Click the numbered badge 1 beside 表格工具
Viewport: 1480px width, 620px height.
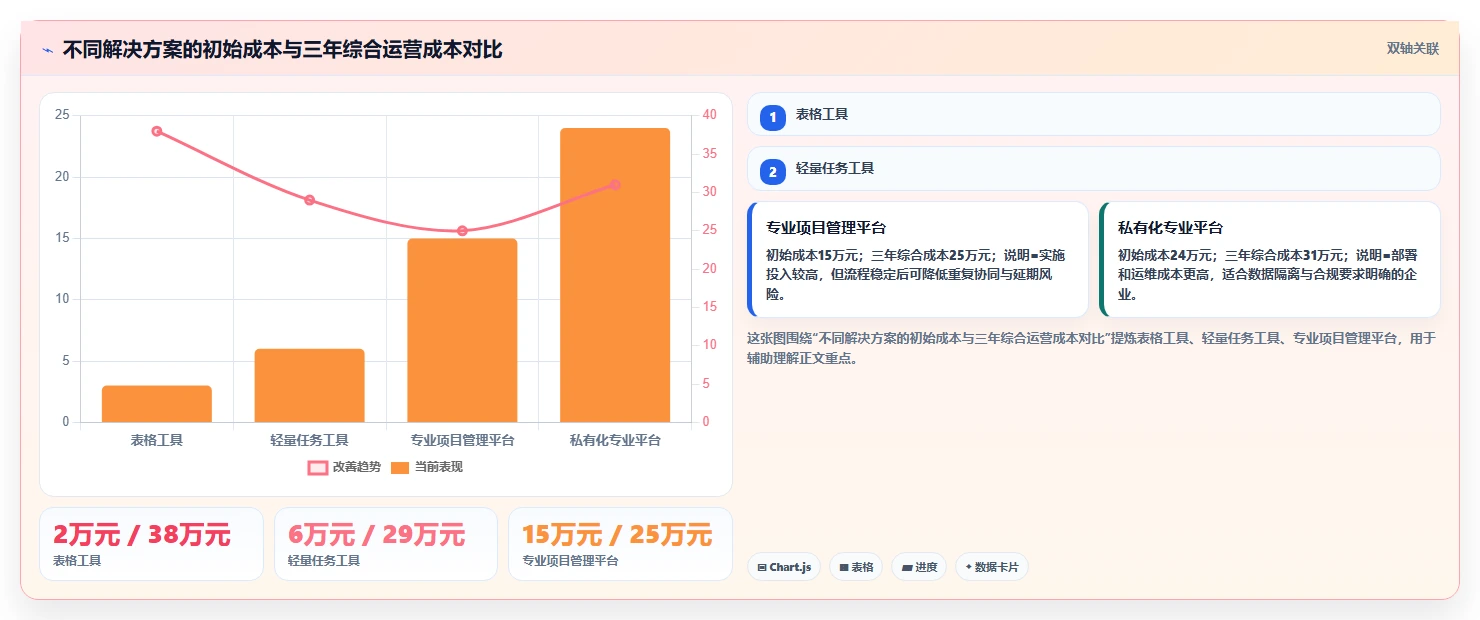(772, 118)
